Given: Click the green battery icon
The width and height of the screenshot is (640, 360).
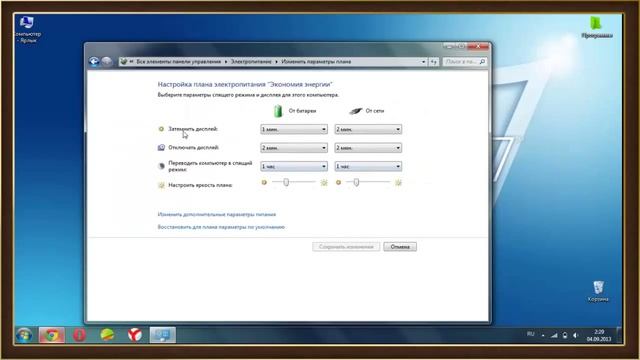Looking at the screenshot, I should pyautogui.click(x=278, y=111).
